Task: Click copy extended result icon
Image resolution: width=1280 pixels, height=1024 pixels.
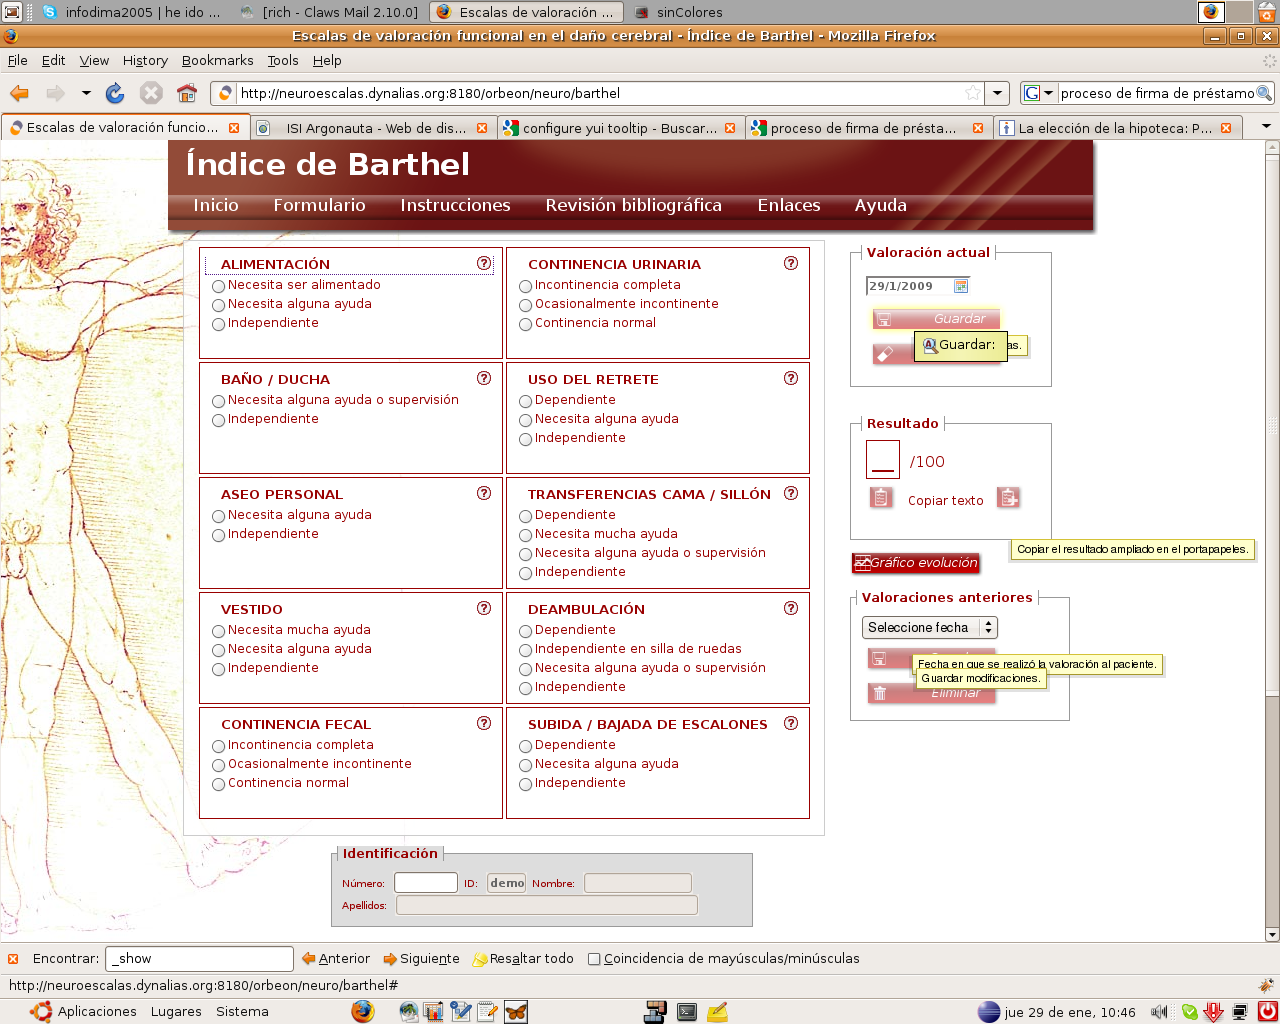Action: point(1008,498)
